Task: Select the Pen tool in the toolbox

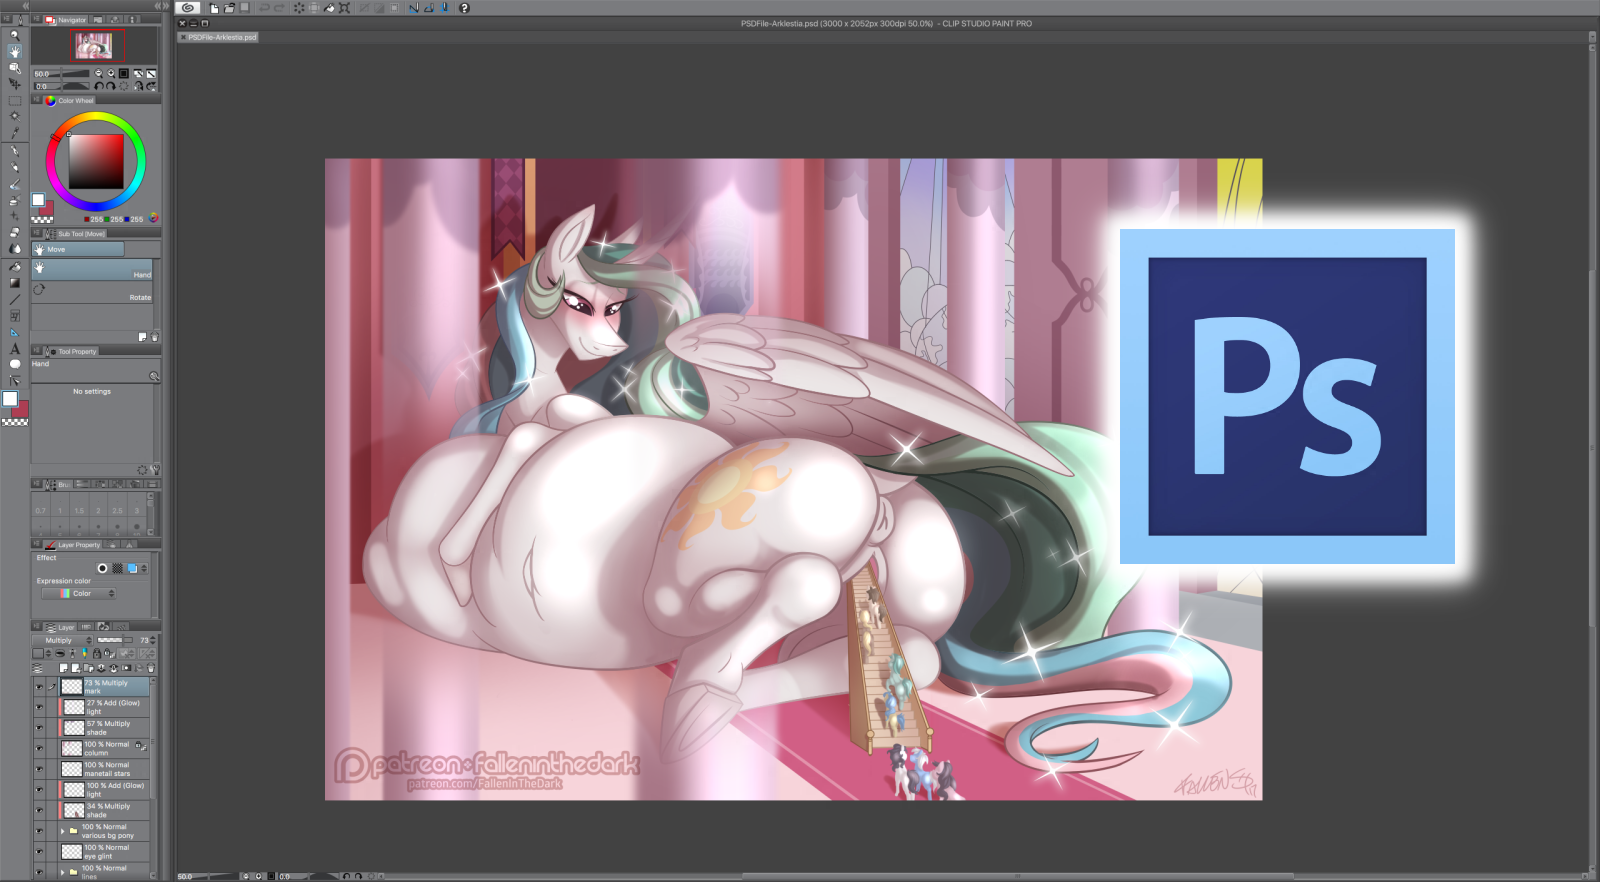Action: [x=14, y=151]
